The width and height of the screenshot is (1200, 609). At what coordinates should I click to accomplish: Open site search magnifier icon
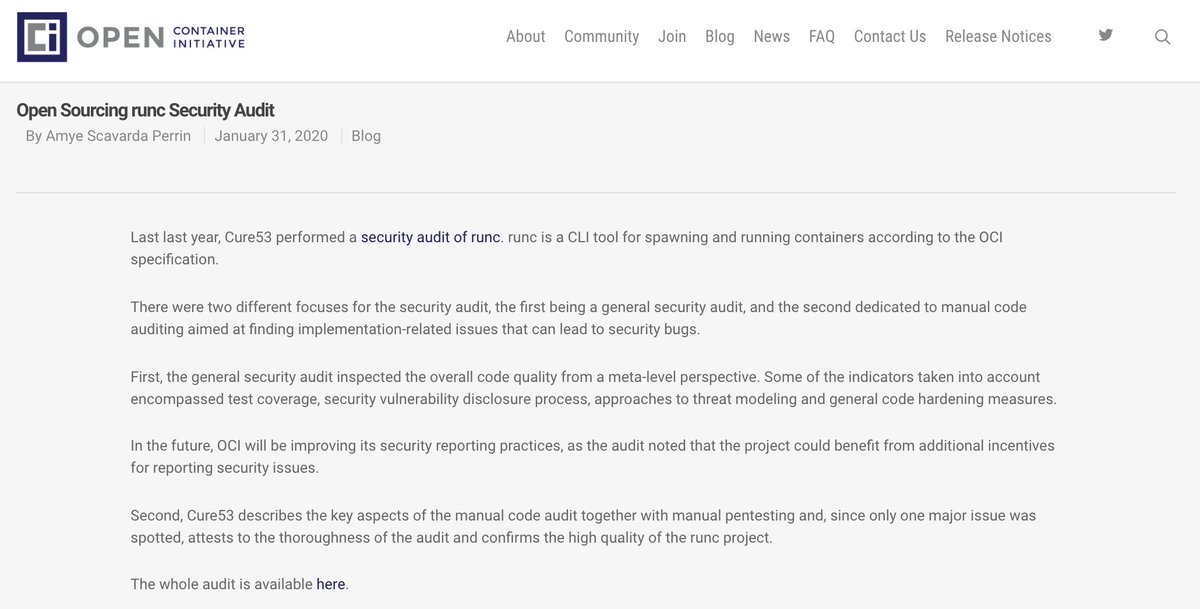click(x=1162, y=37)
